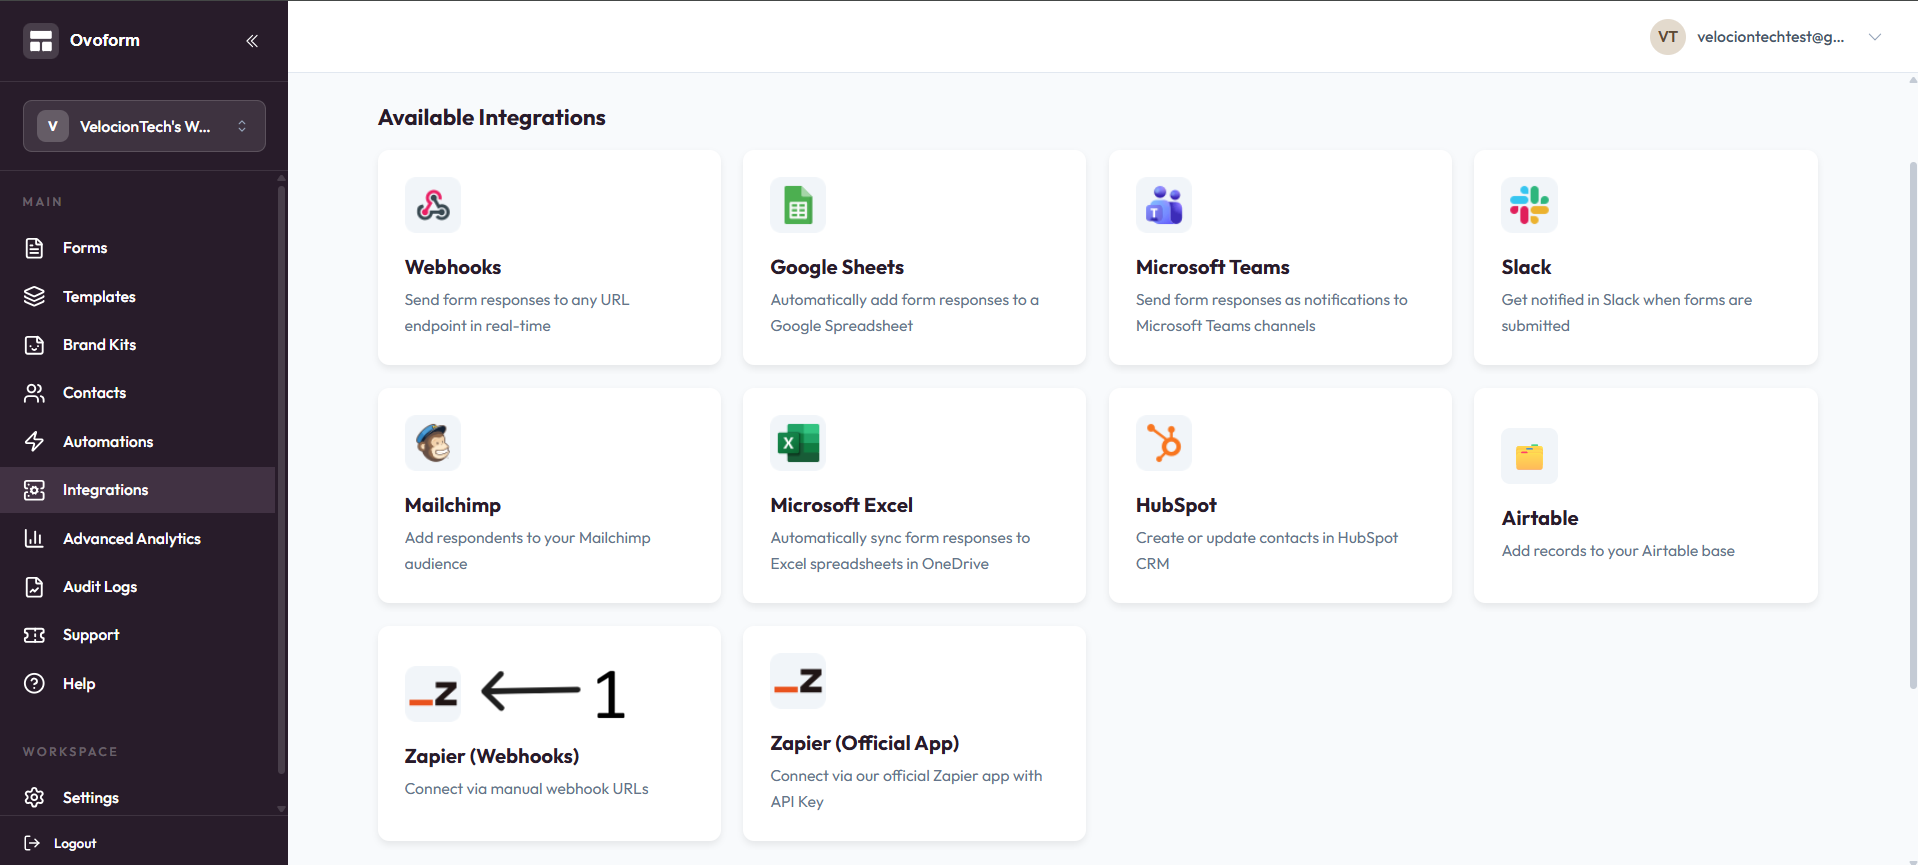Choose HubSpot integration title
This screenshot has height=865, width=1918.
pyautogui.click(x=1176, y=505)
